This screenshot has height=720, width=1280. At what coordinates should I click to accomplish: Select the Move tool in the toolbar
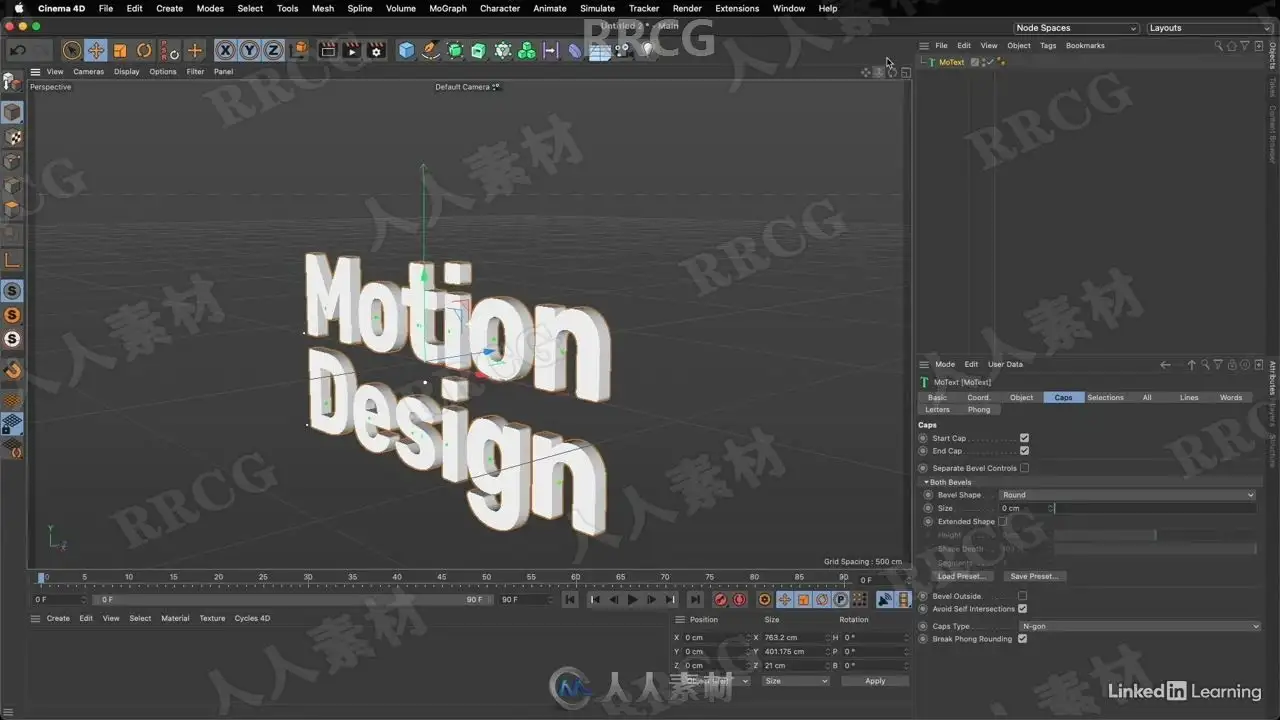tap(96, 50)
